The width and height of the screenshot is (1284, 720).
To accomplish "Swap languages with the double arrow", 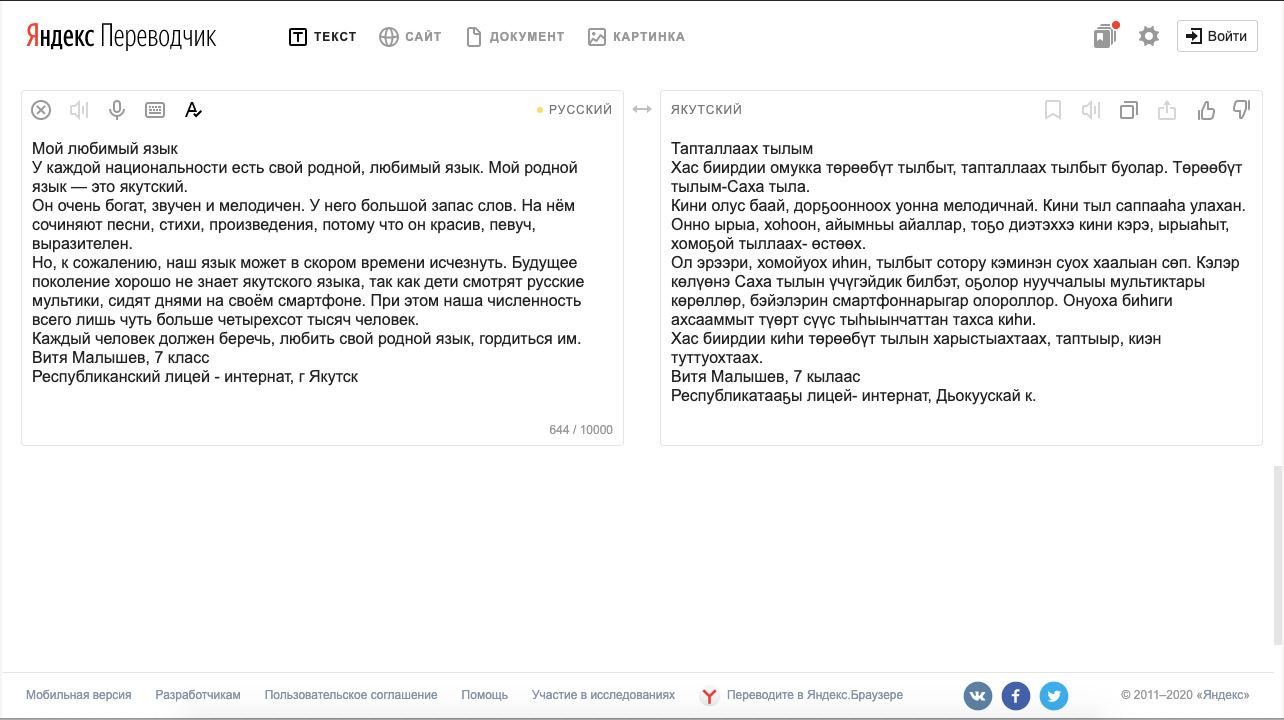I will tap(642, 110).
